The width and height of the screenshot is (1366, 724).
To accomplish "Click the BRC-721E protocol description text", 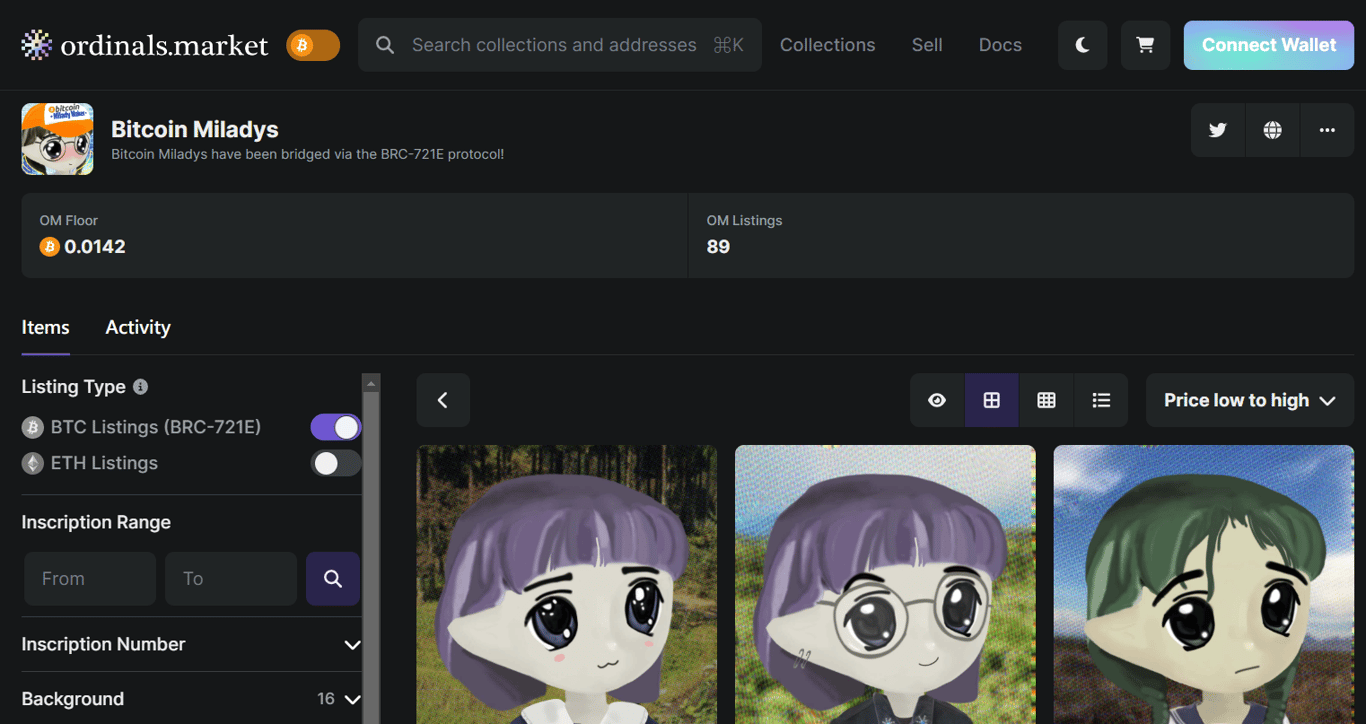I will 307,155.
